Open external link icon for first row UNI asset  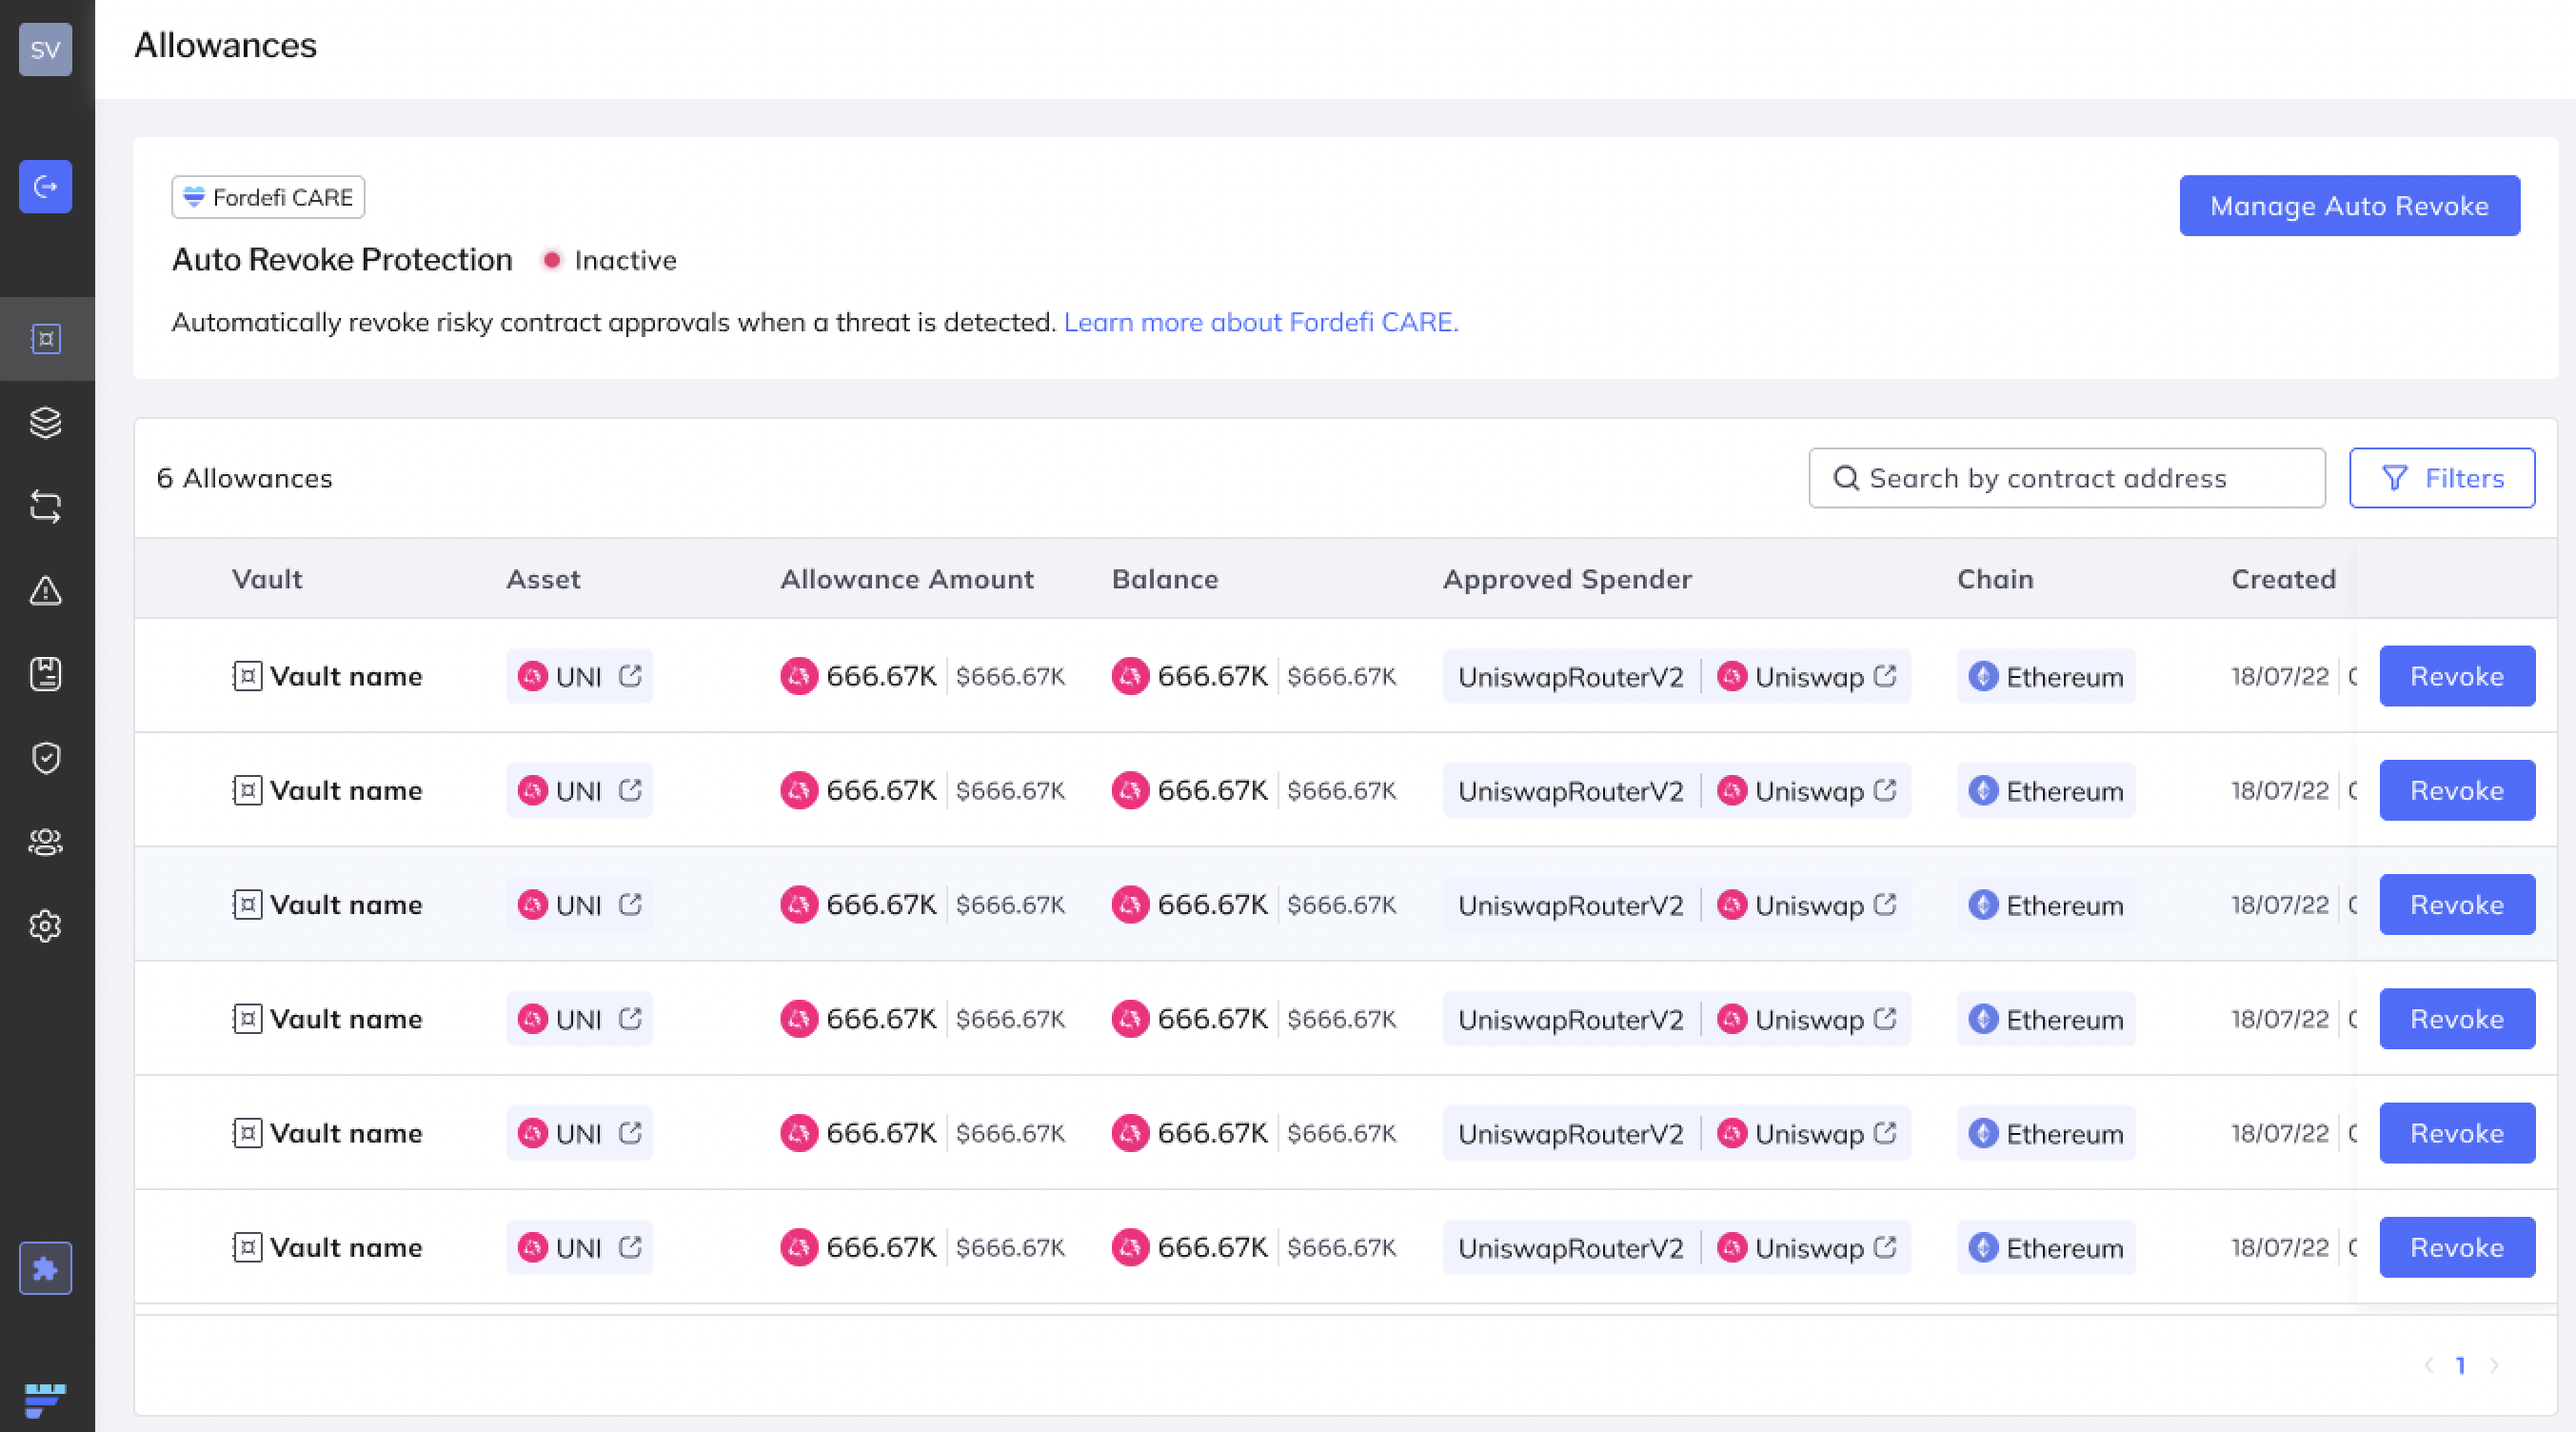630,676
